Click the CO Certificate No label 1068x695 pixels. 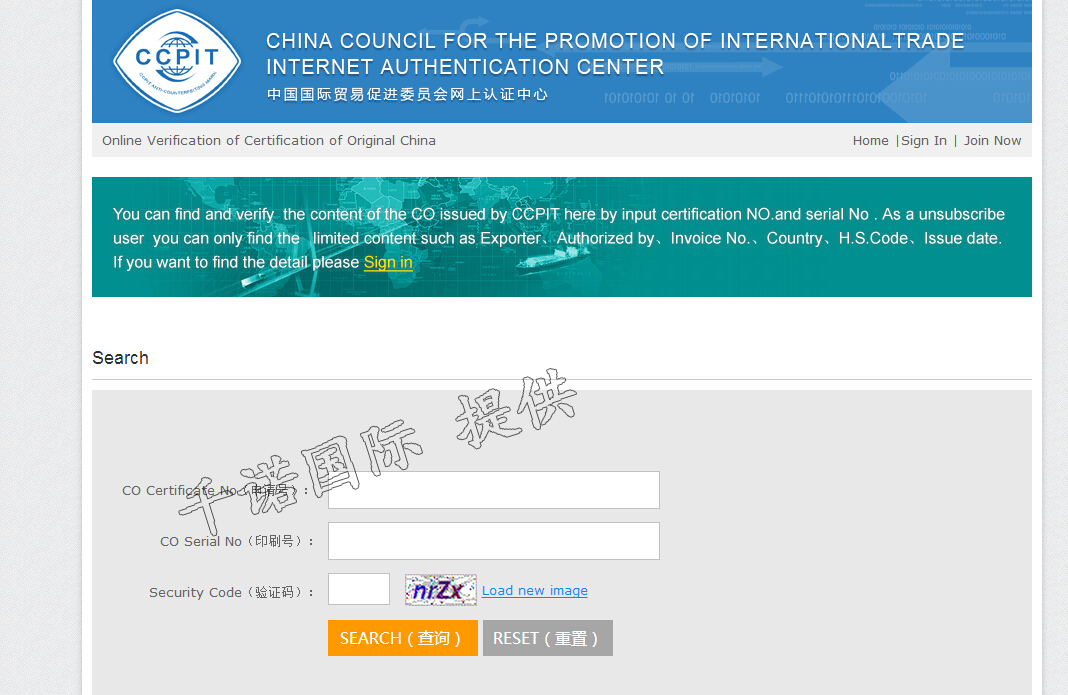(x=215, y=491)
